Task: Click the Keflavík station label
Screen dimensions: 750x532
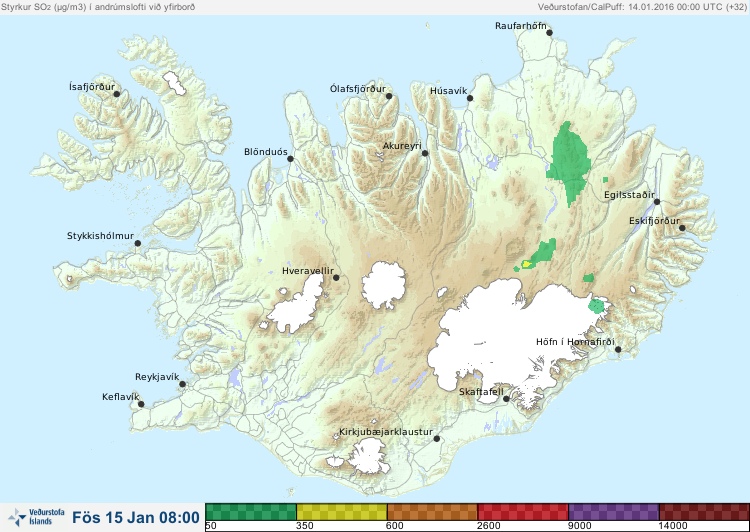Action: point(121,397)
